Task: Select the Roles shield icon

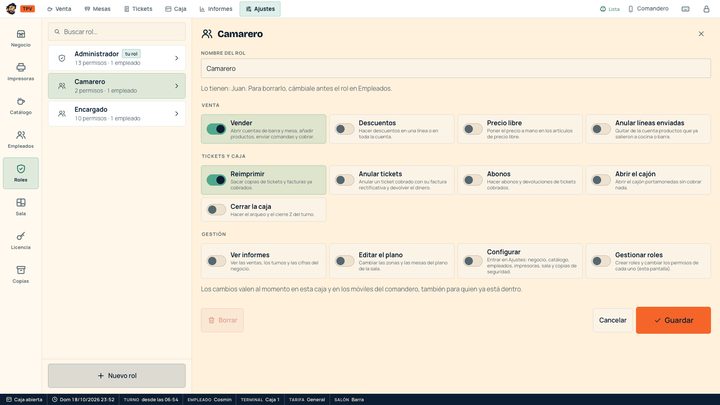Action: point(21,169)
